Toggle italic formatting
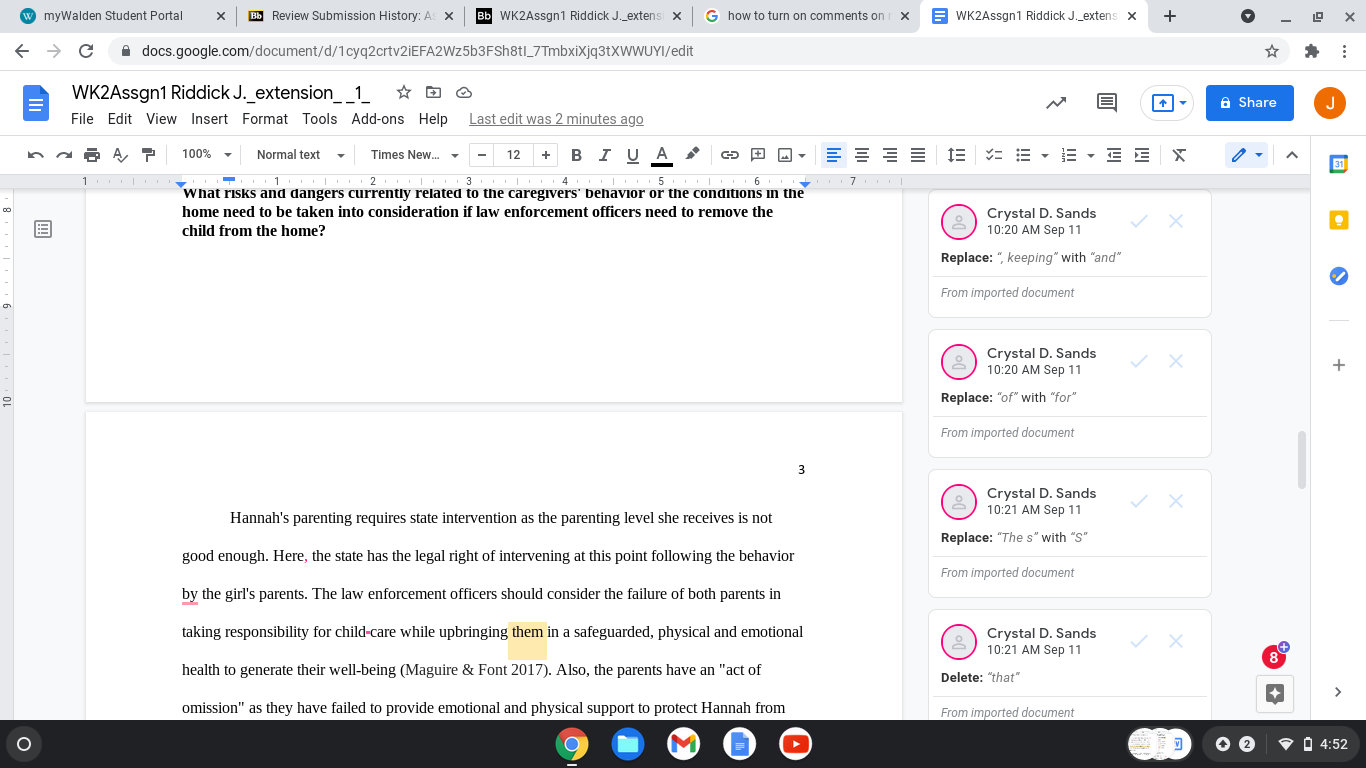The image size is (1366, 768). [604, 155]
